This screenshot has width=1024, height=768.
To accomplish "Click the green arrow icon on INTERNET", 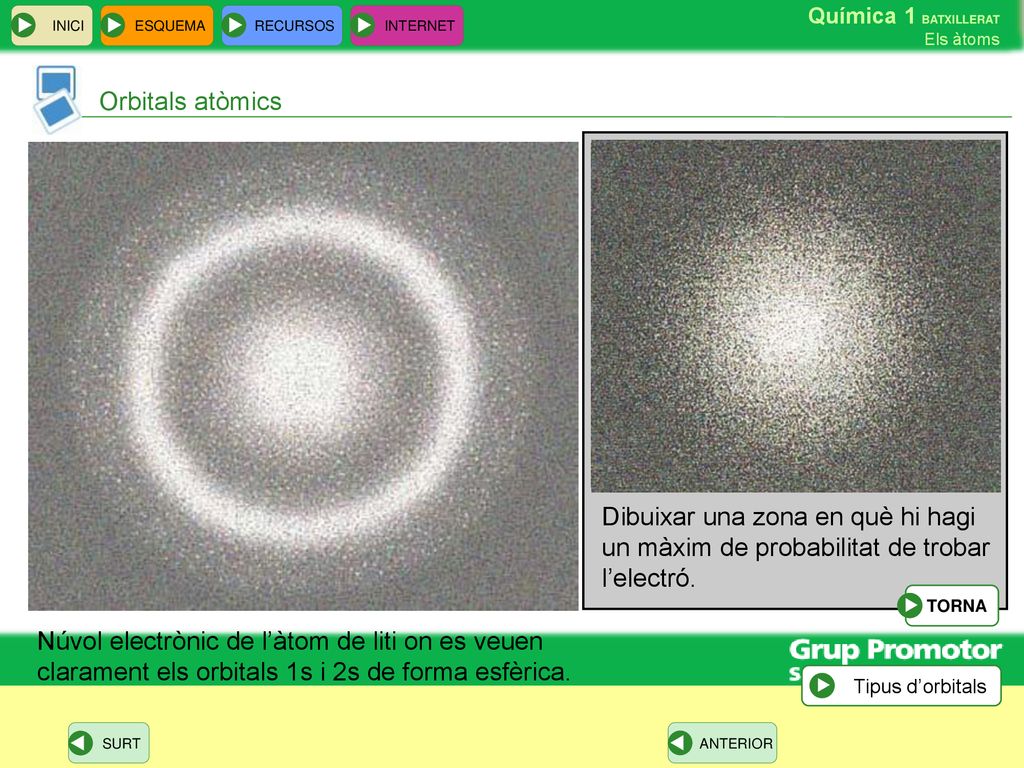I will coord(363,25).
